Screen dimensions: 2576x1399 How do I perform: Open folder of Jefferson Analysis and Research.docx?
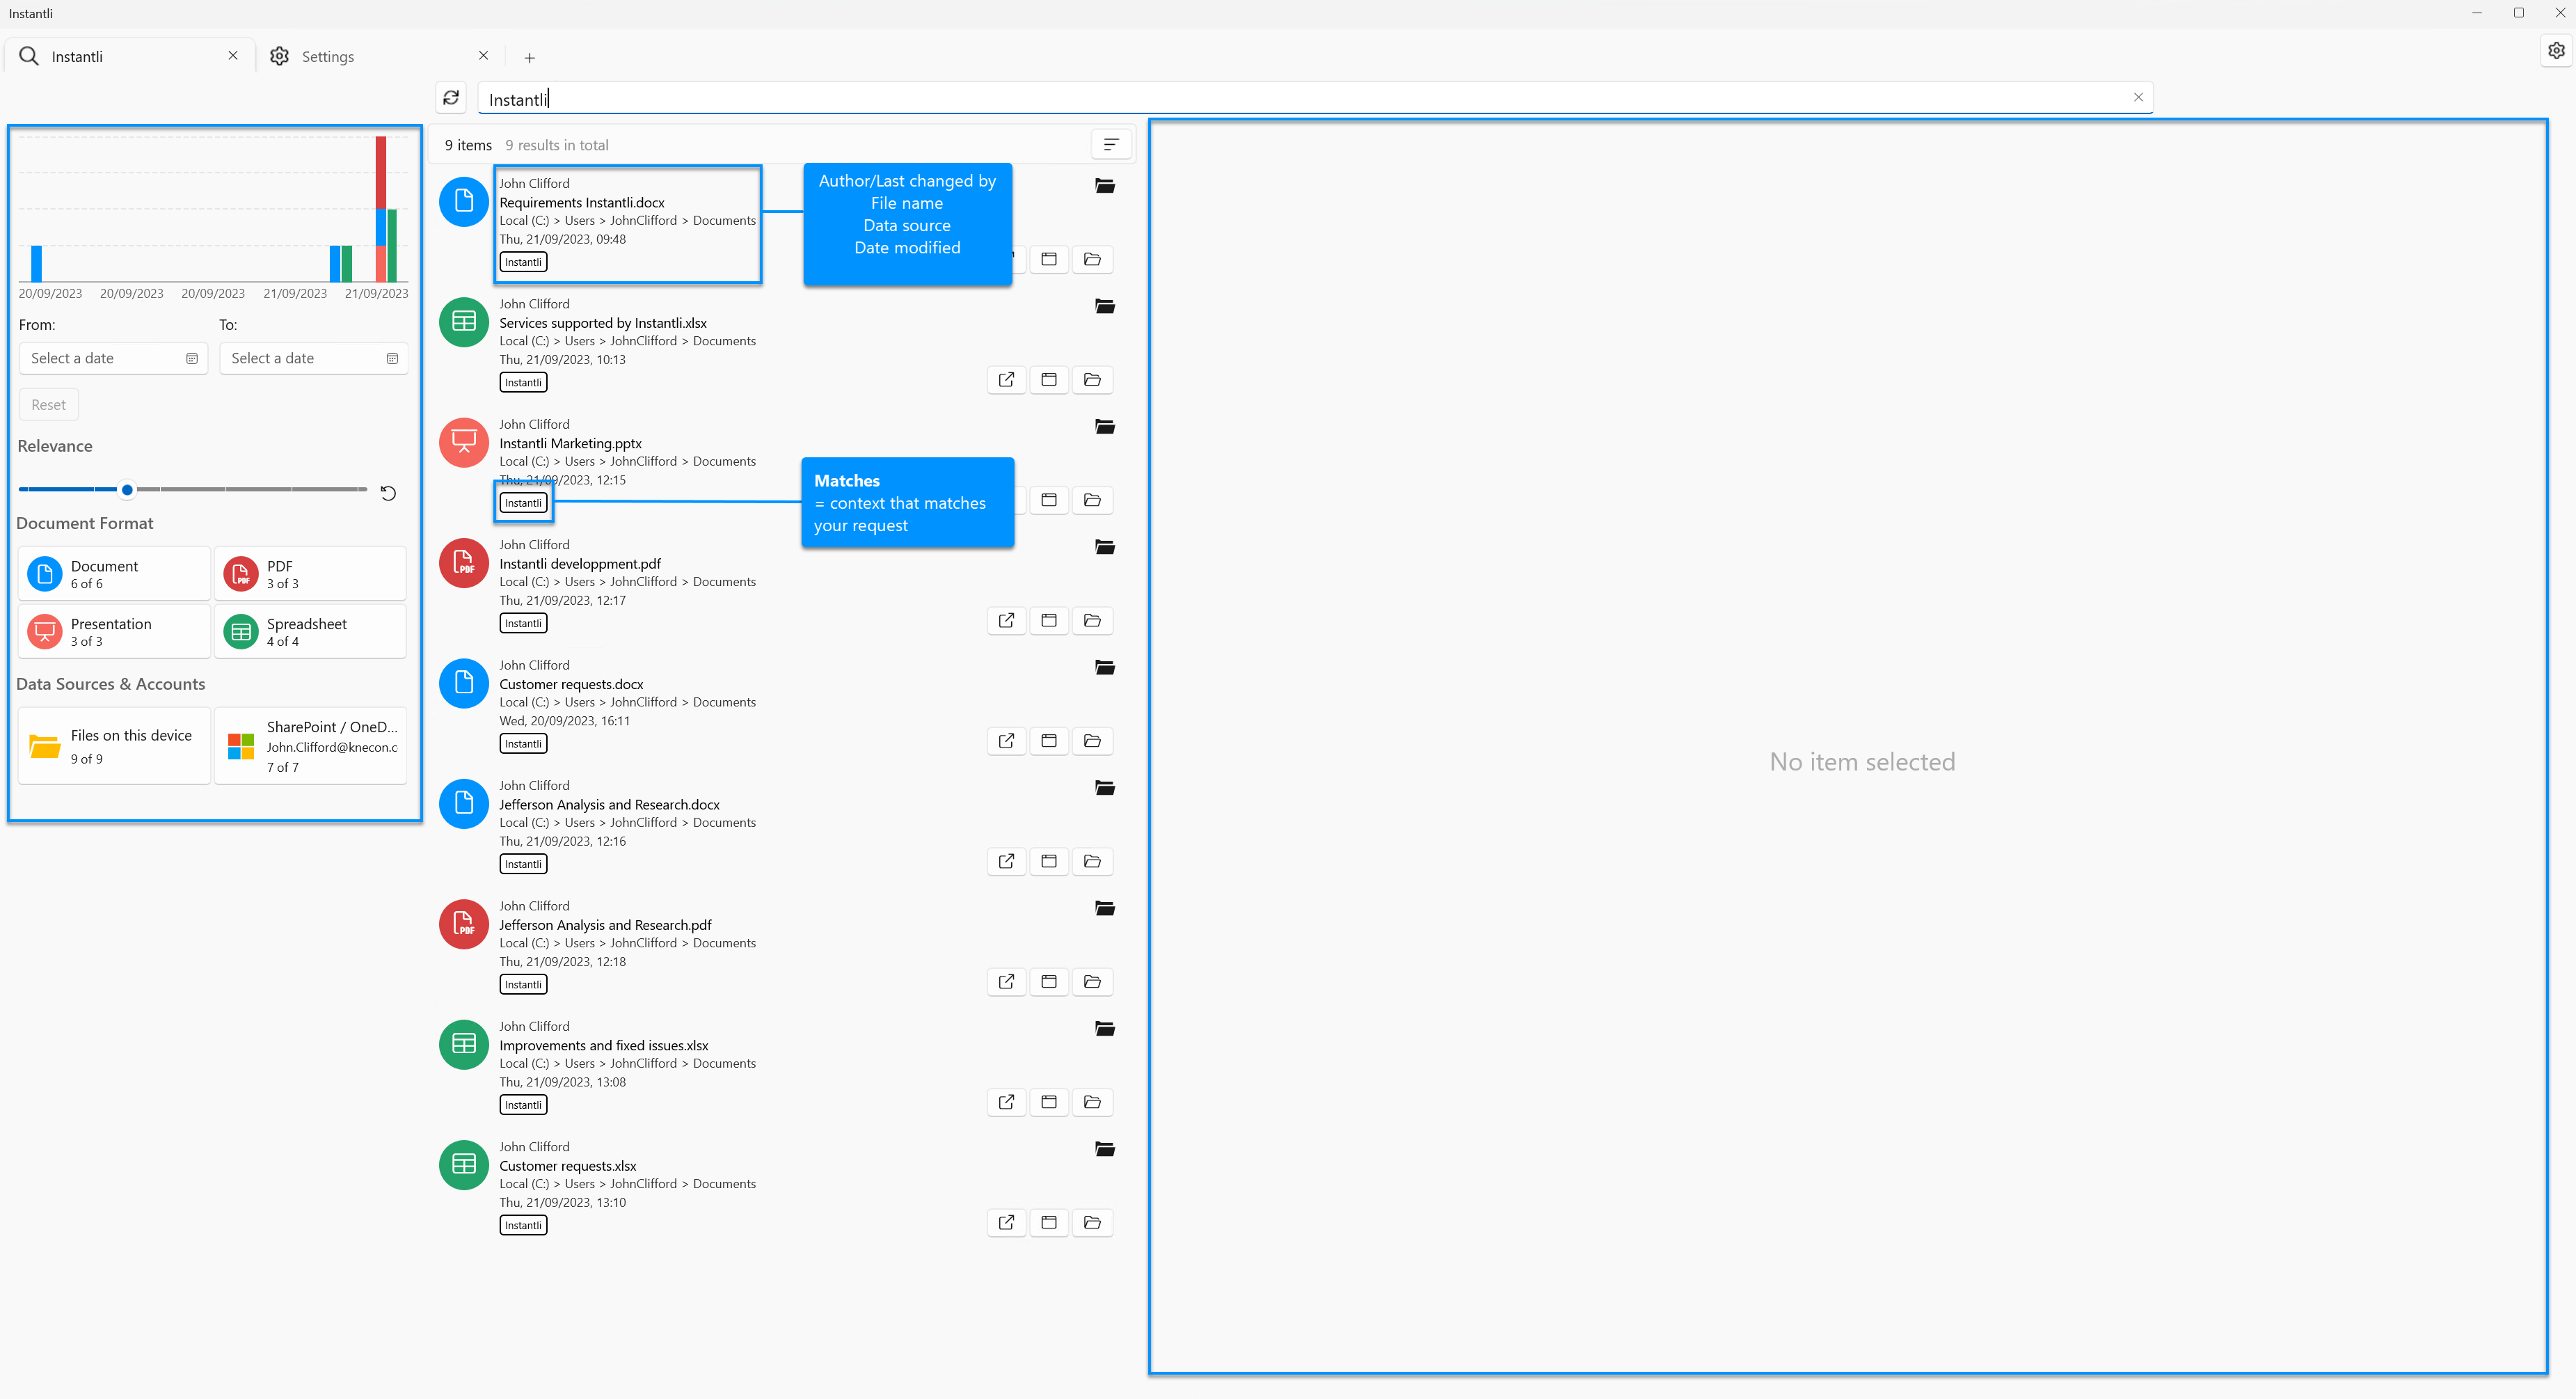[x=1092, y=862]
